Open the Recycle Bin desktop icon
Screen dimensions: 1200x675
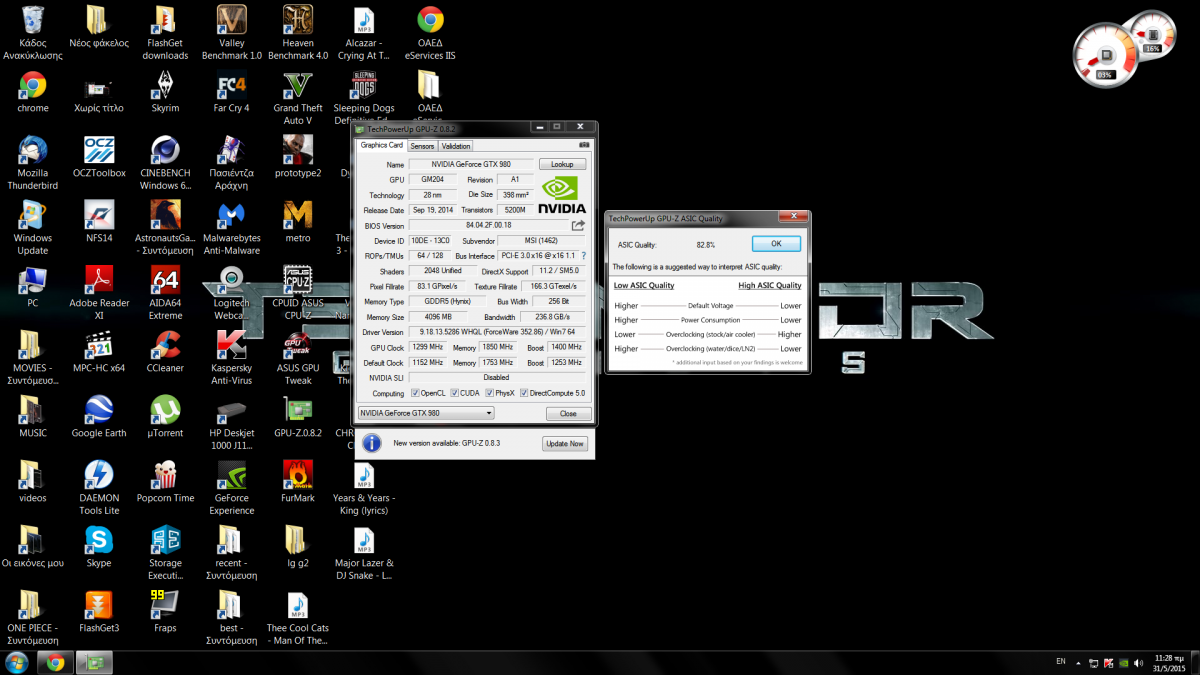click(32, 31)
